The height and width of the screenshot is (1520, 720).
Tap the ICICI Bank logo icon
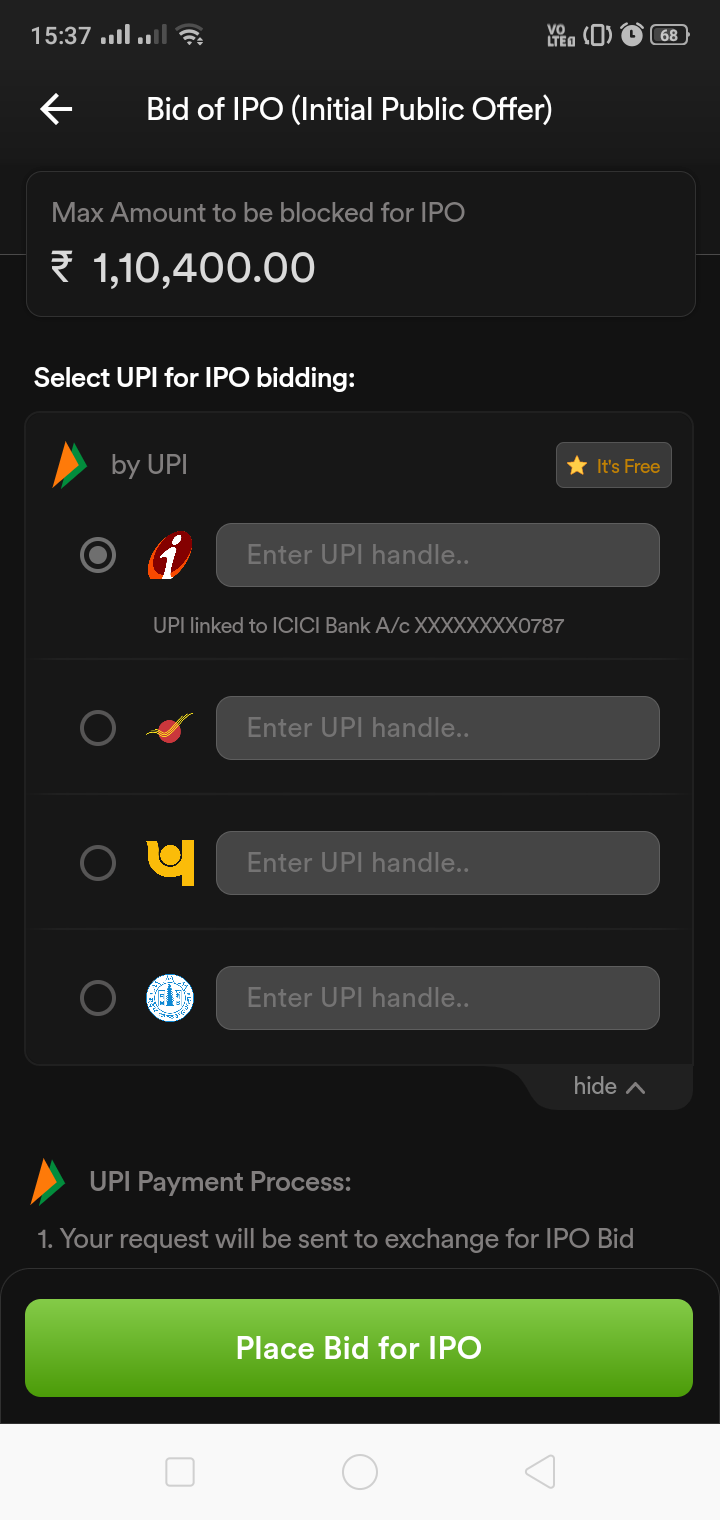[170, 555]
